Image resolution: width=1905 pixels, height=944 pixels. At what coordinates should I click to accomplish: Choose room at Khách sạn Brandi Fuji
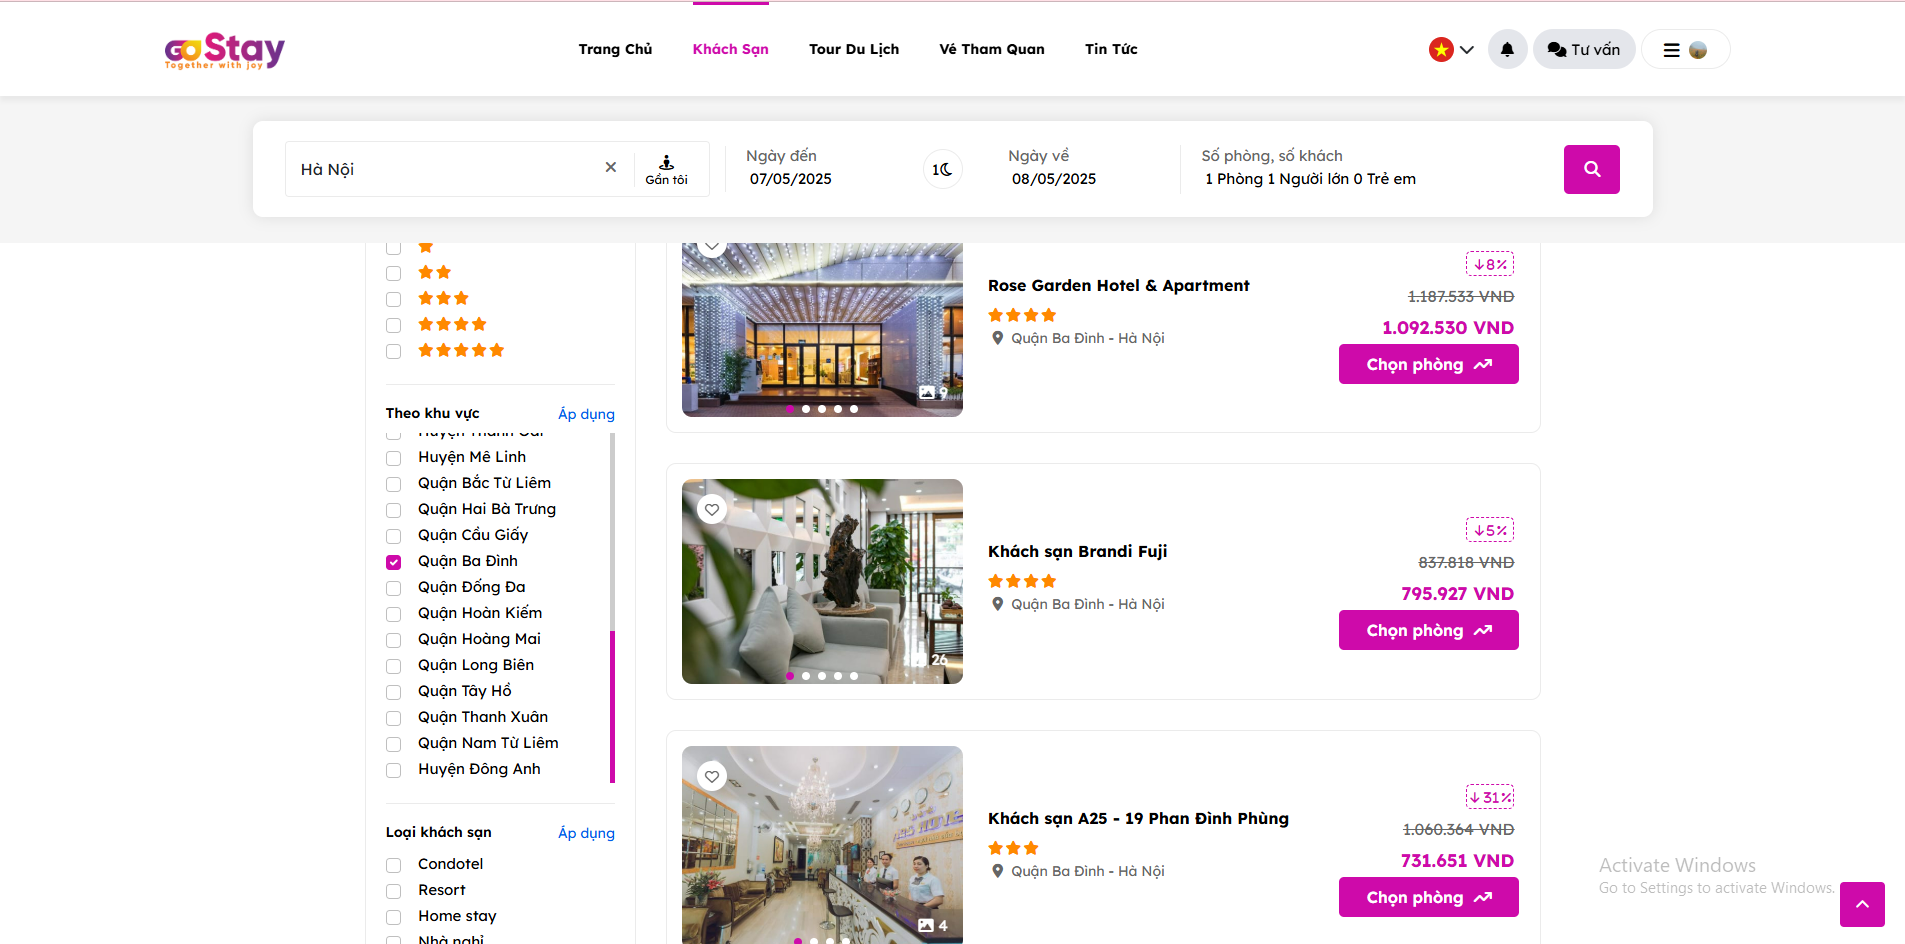coord(1428,630)
